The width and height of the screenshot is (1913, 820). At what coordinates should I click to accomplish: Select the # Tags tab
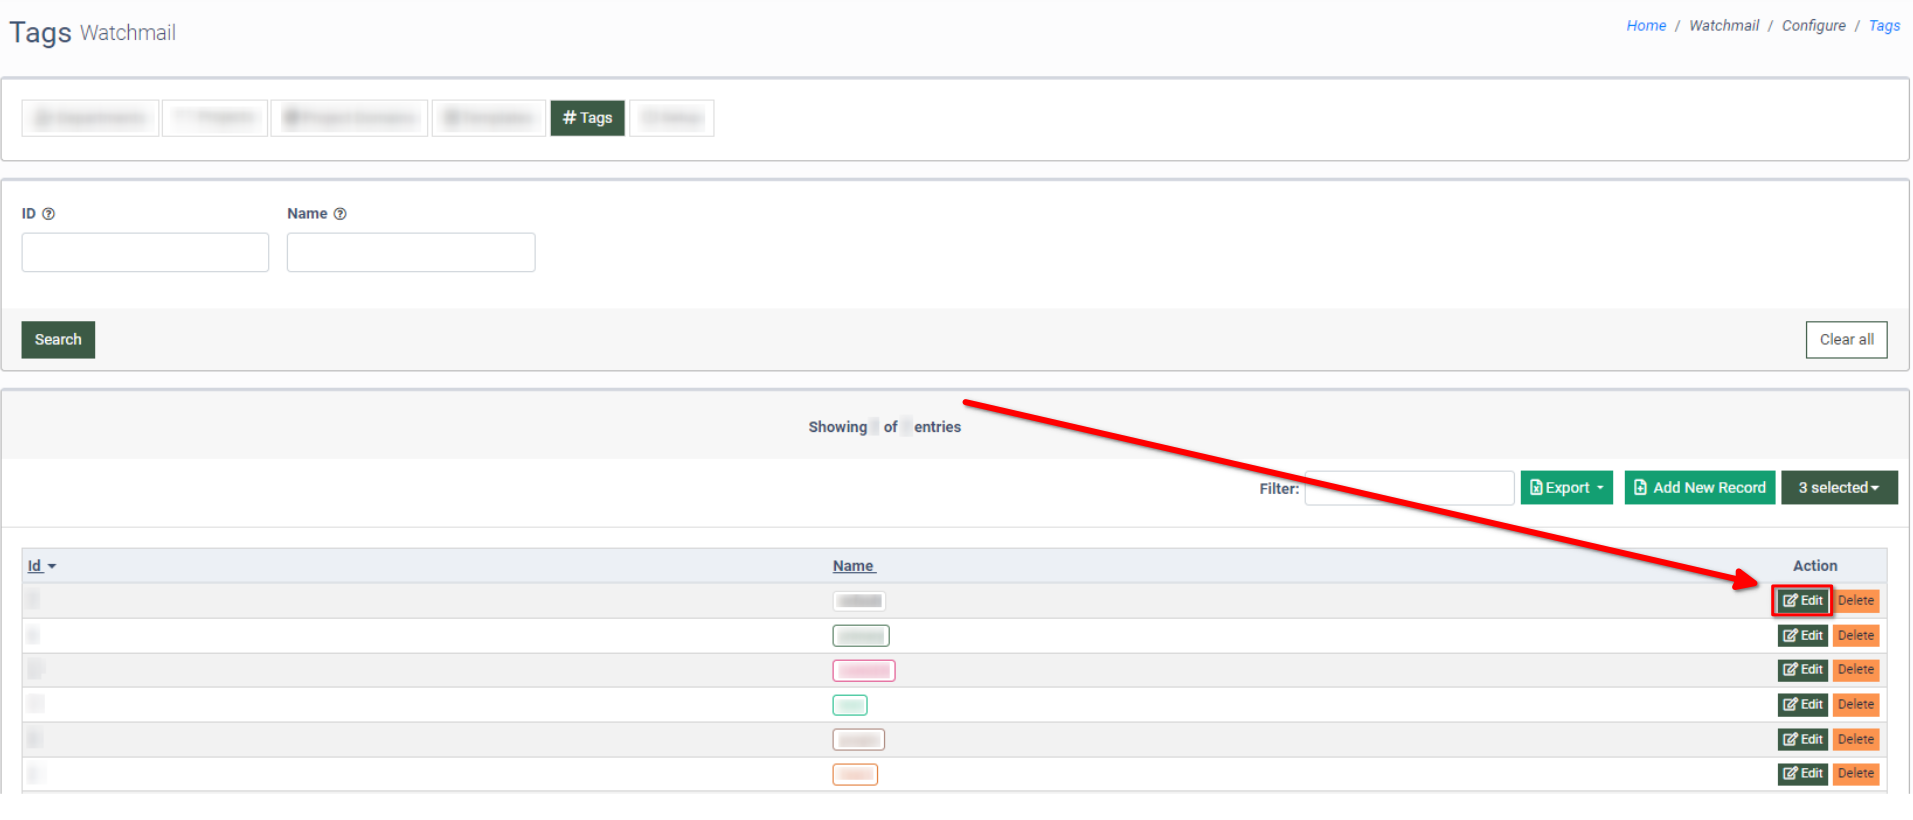click(587, 118)
